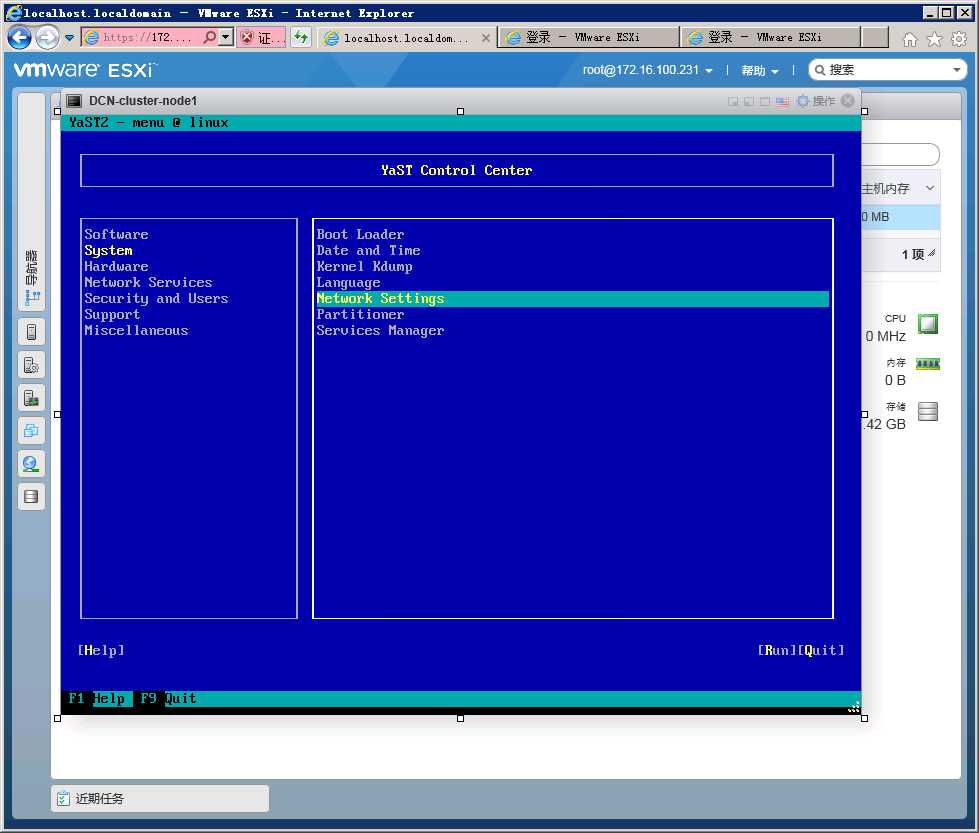
Task: Open a new blank browser tab
Action: (x=875, y=37)
